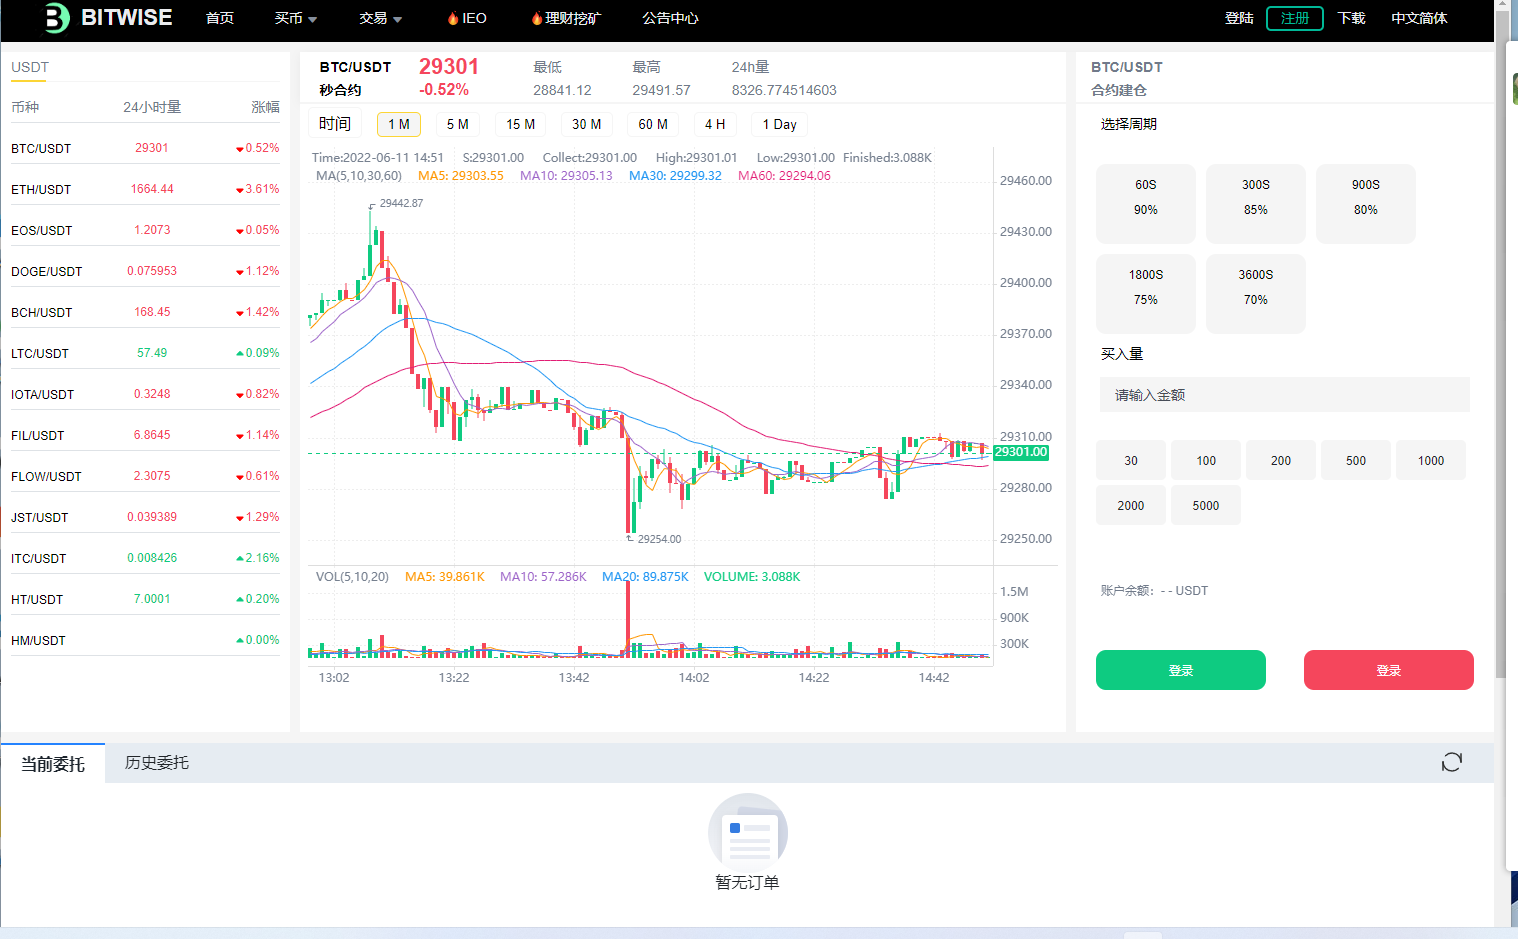Screen dimensions: 1518x939
Task: Choose the 1000 quick amount button
Action: click(x=1430, y=460)
